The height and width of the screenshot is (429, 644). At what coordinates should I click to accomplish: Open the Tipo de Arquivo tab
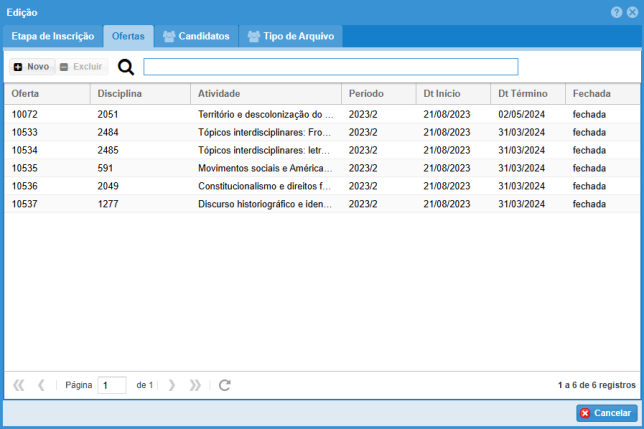pyautogui.click(x=291, y=37)
